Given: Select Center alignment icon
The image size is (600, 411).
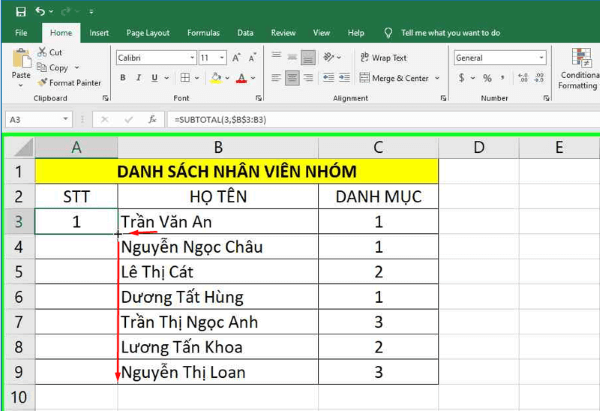Looking at the screenshot, I should point(292,78).
